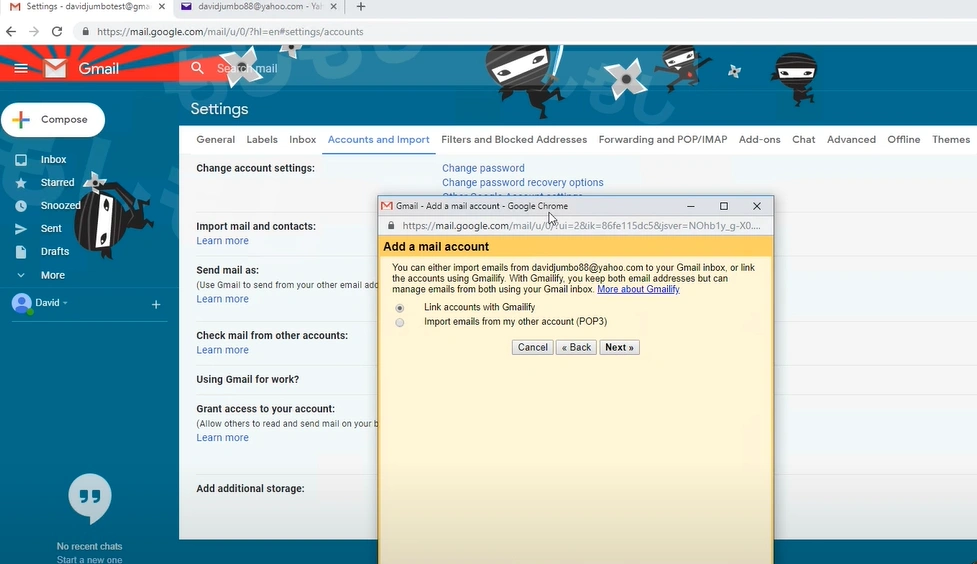Minimize the Add a mail account popup
This screenshot has height=564, width=977.
point(690,206)
